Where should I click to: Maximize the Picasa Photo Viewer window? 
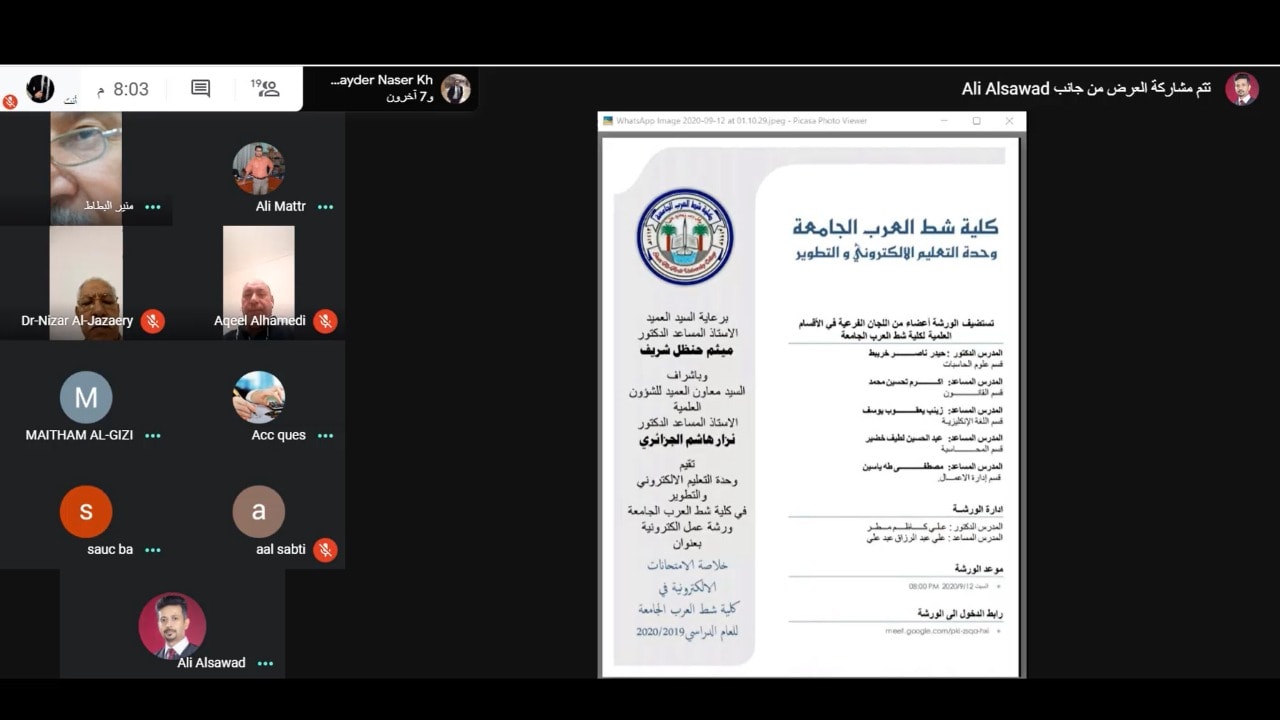tap(977, 121)
